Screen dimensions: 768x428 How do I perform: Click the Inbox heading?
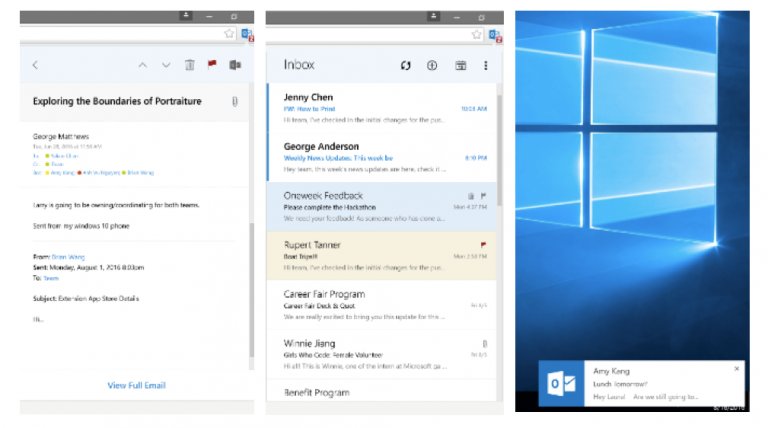click(x=299, y=65)
